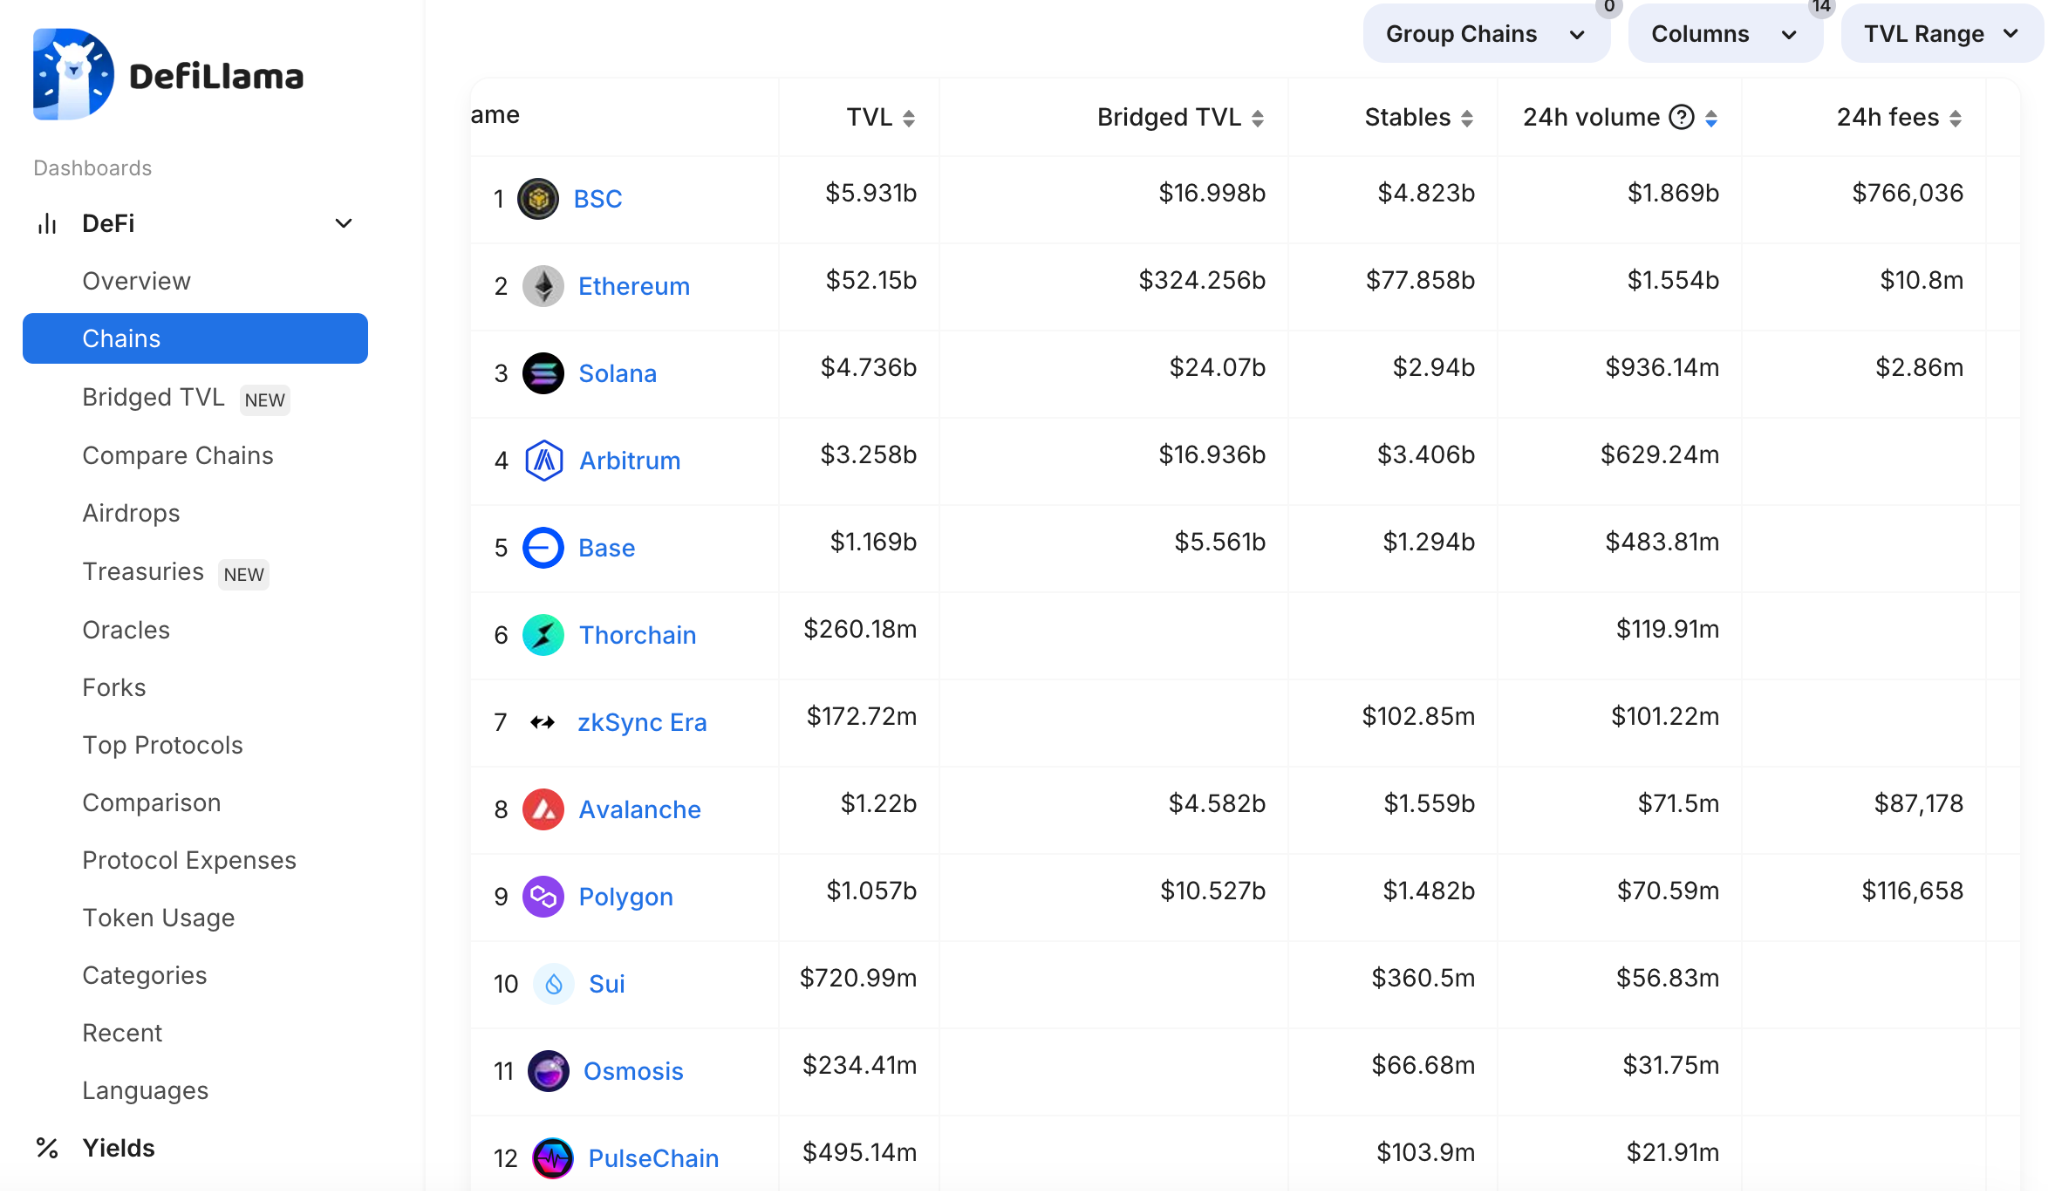Open the Avalanche chain link
This screenshot has height=1191, width=2048.
point(640,809)
